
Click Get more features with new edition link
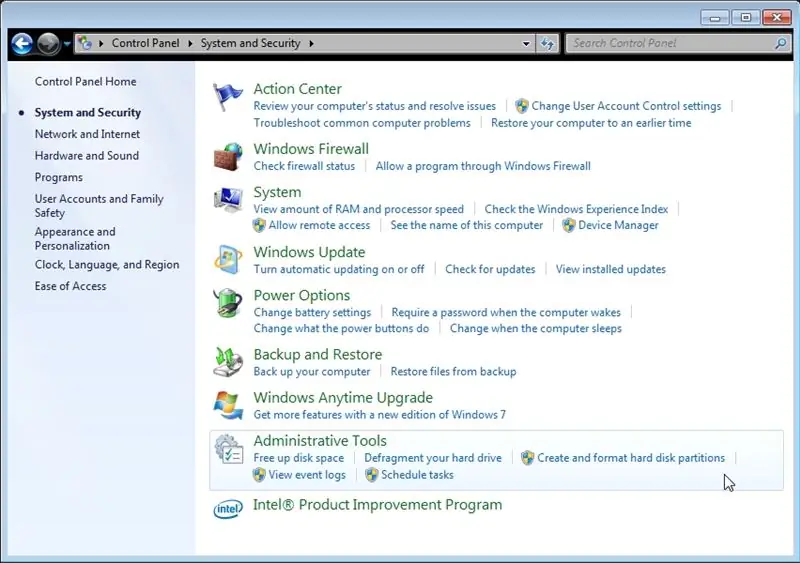tap(380, 415)
